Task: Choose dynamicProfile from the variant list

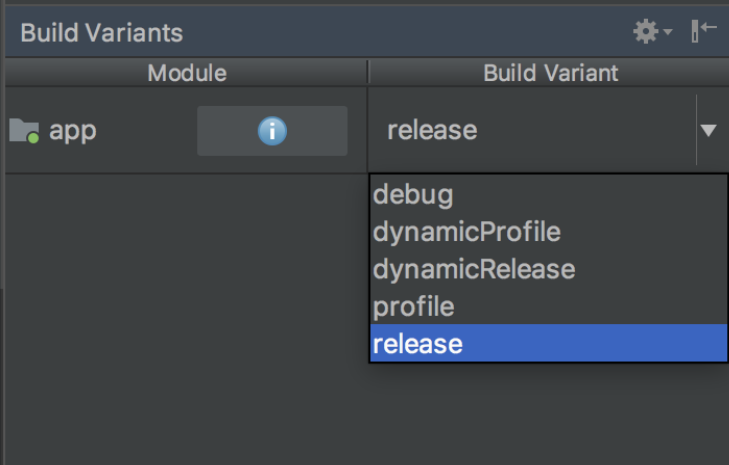Action: tap(466, 232)
